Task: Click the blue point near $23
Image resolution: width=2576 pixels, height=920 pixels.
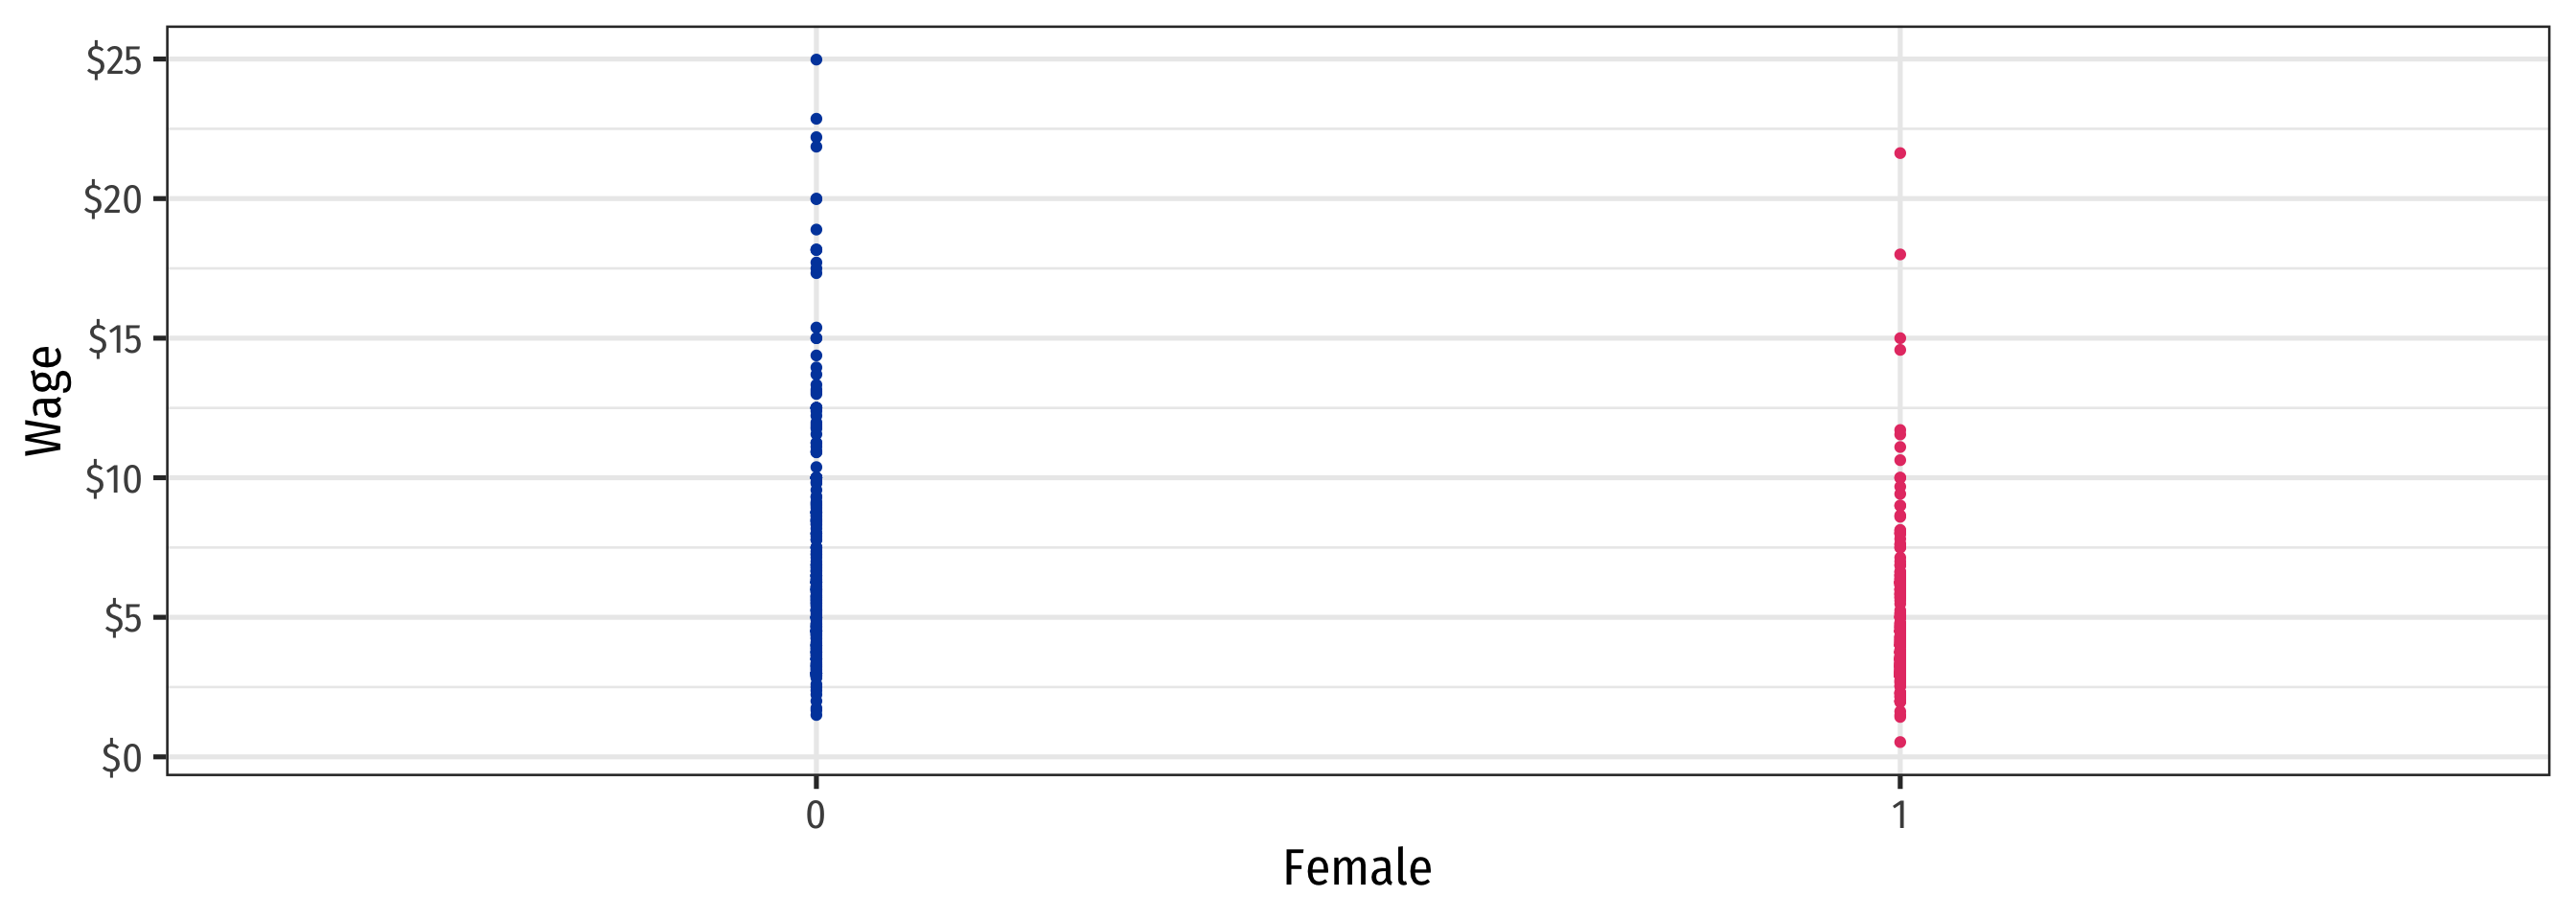Action: pyautogui.click(x=816, y=119)
